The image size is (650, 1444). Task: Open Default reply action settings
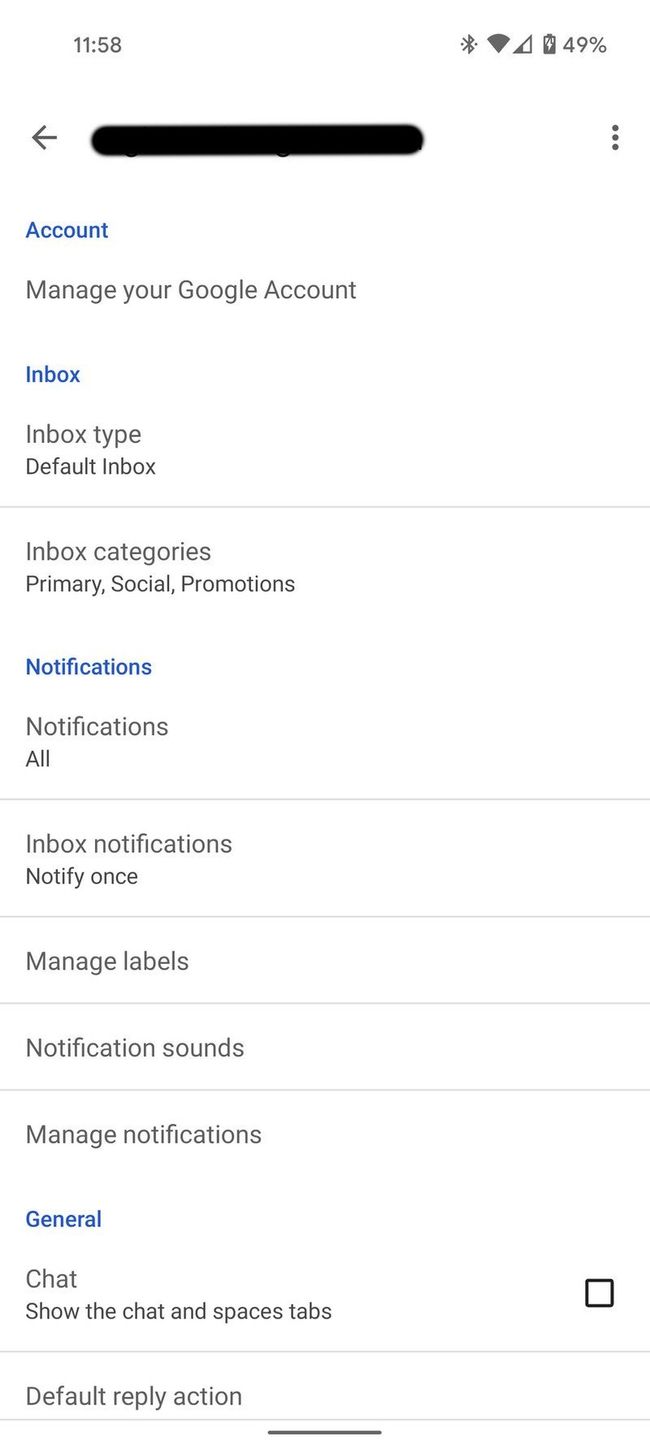click(x=325, y=1395)
